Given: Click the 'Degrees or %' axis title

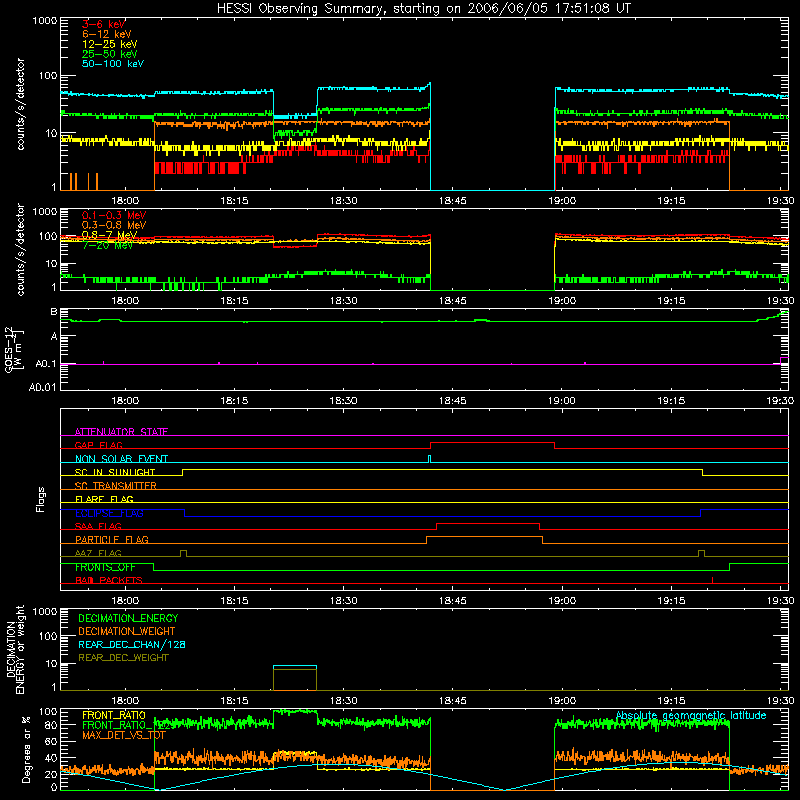Looking at the screenshot, I should (26, 749).
